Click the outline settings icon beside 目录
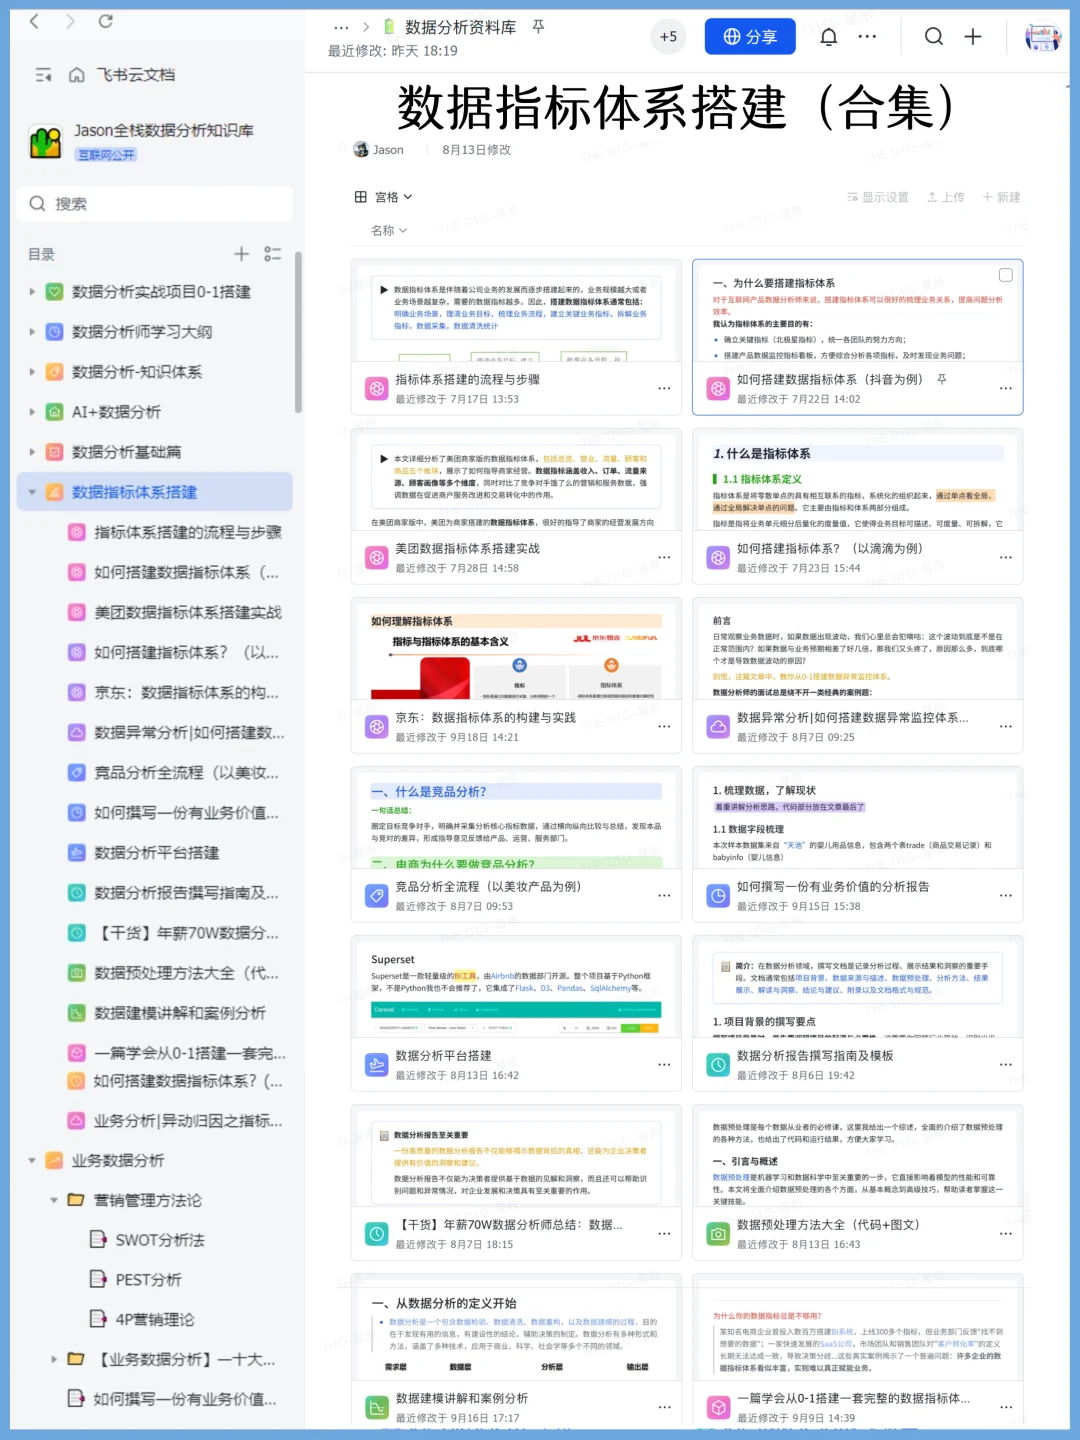This screenshot has width=1080, height=1440. [x=272, y=254]
